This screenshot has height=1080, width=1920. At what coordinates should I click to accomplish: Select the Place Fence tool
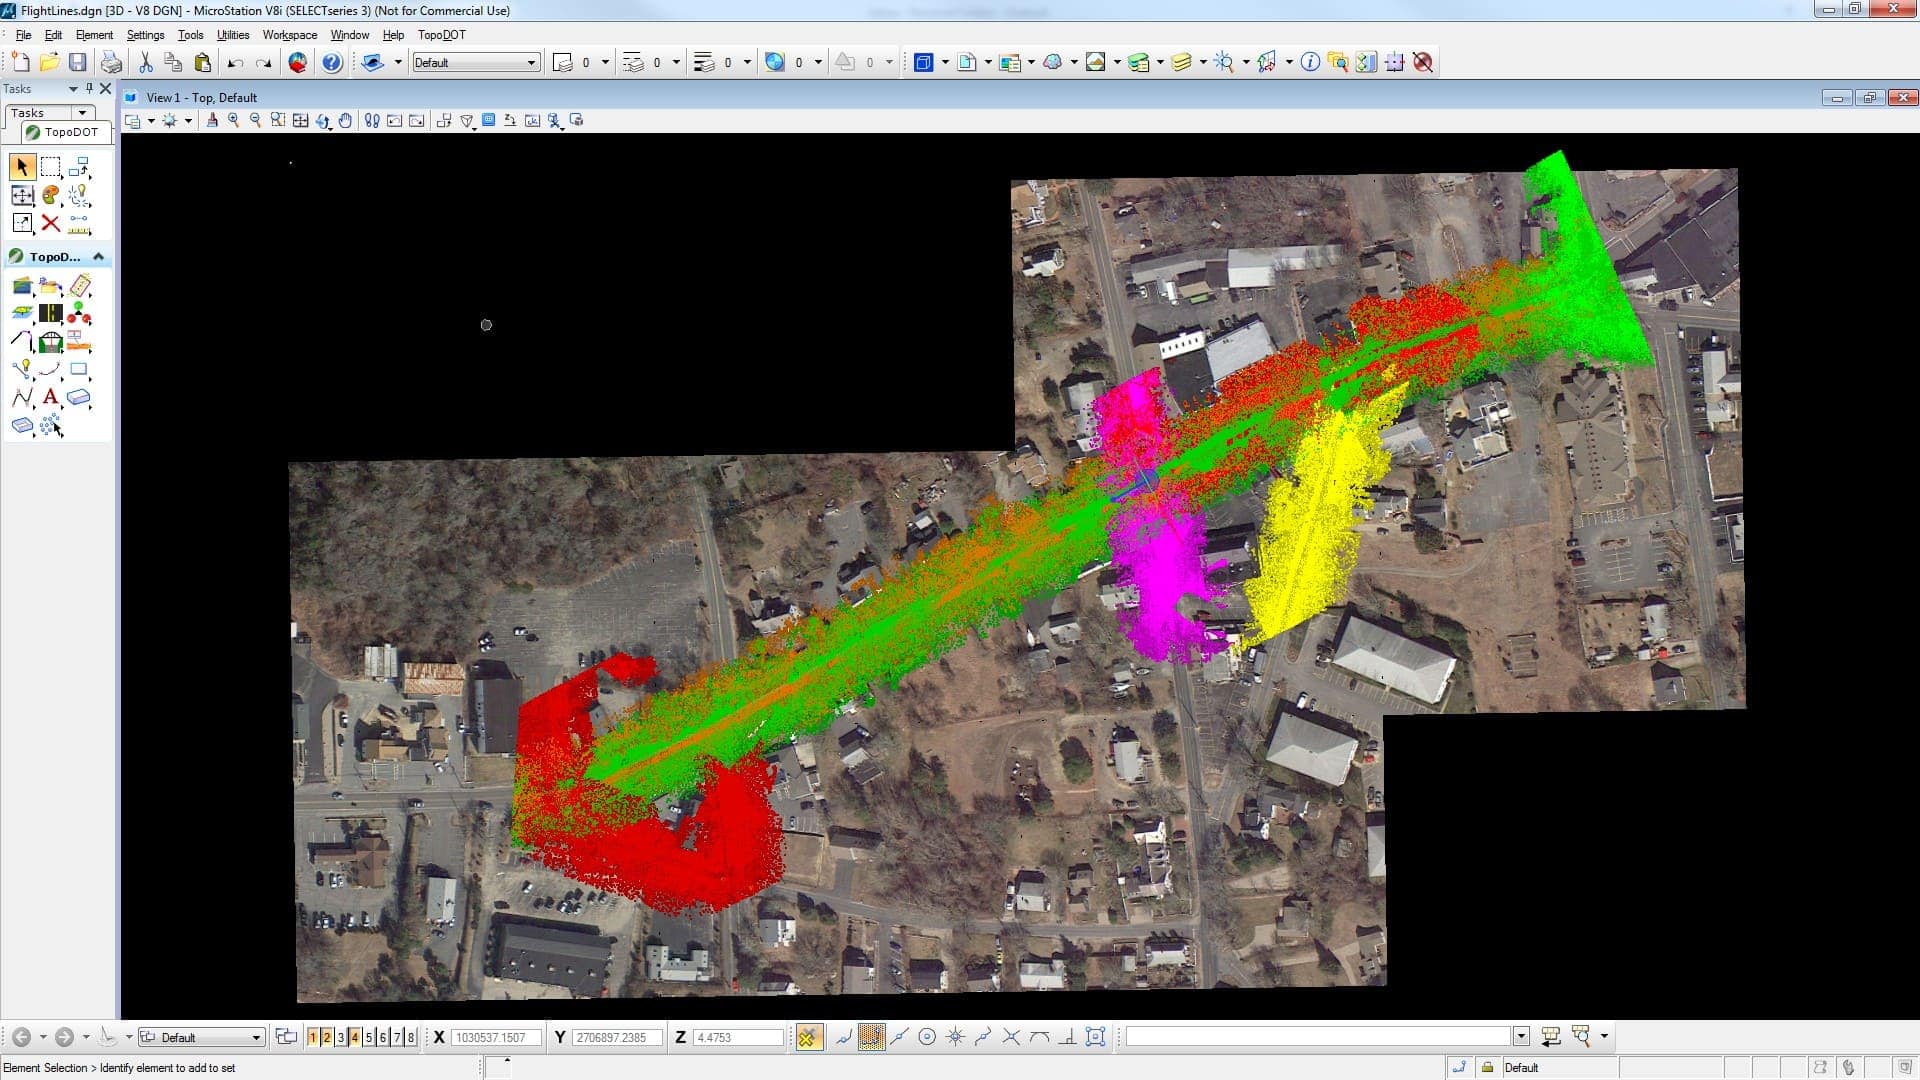[51, 167]
